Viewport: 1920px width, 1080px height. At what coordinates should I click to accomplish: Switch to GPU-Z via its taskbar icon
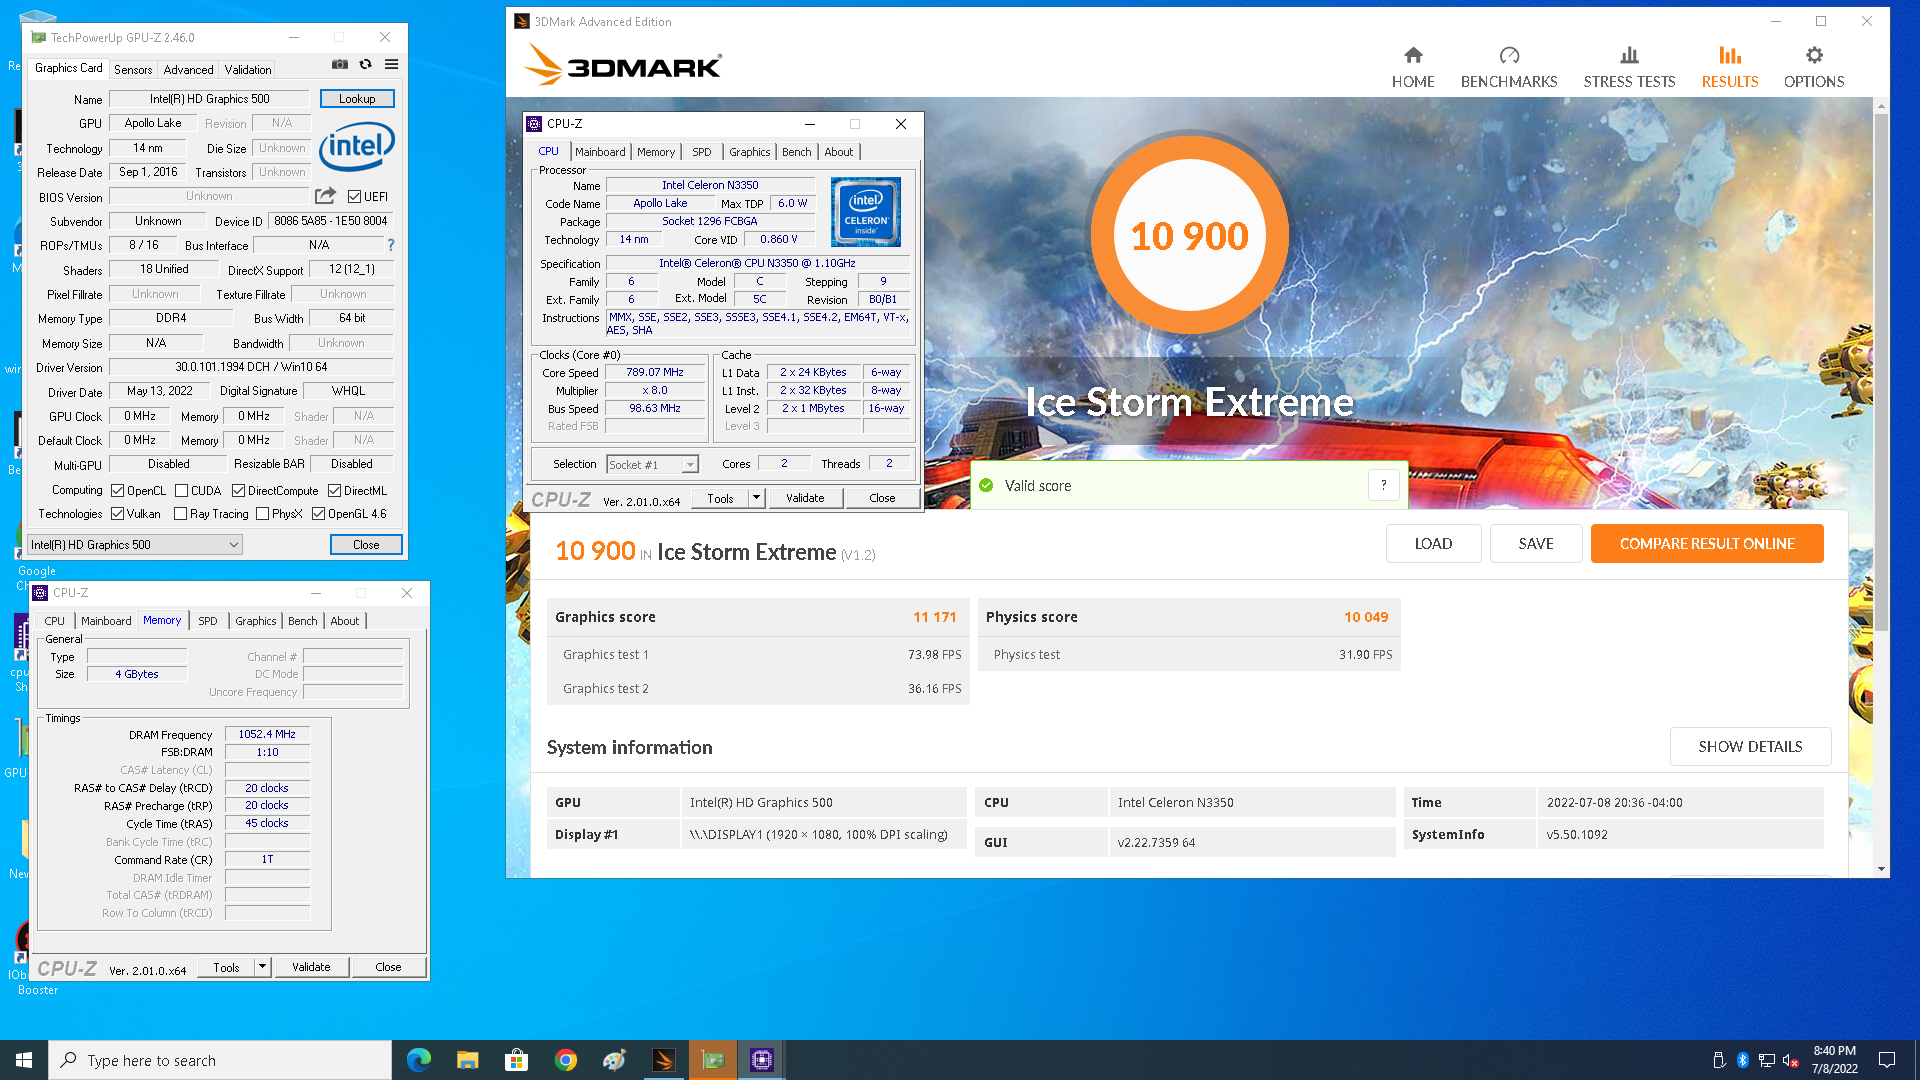point(712,1060)
